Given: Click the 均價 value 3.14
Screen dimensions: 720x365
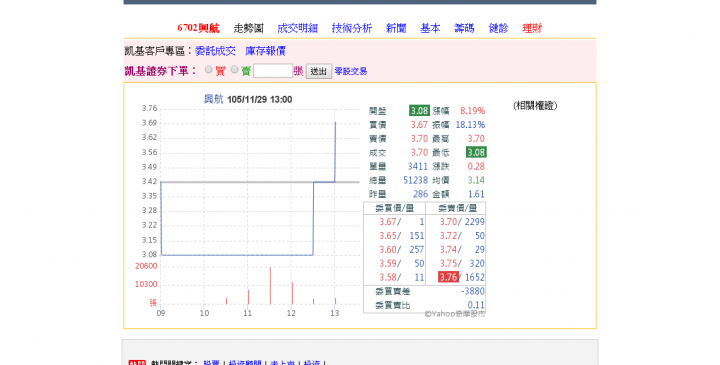Looking at the screenshot, I should point(476,180).
